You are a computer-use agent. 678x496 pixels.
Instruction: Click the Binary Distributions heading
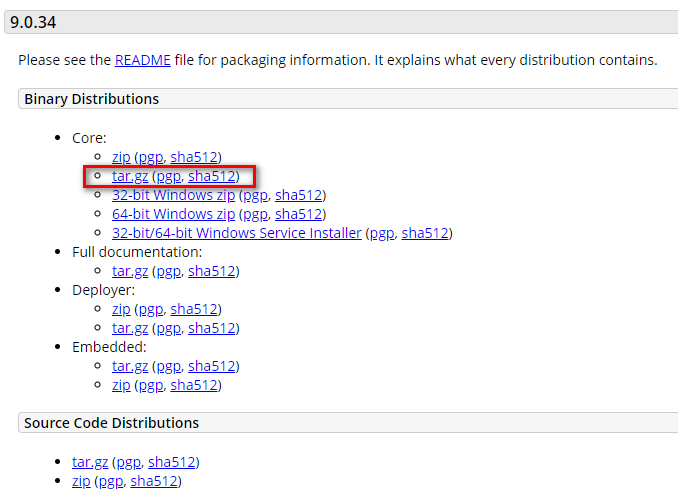point(92,99)
